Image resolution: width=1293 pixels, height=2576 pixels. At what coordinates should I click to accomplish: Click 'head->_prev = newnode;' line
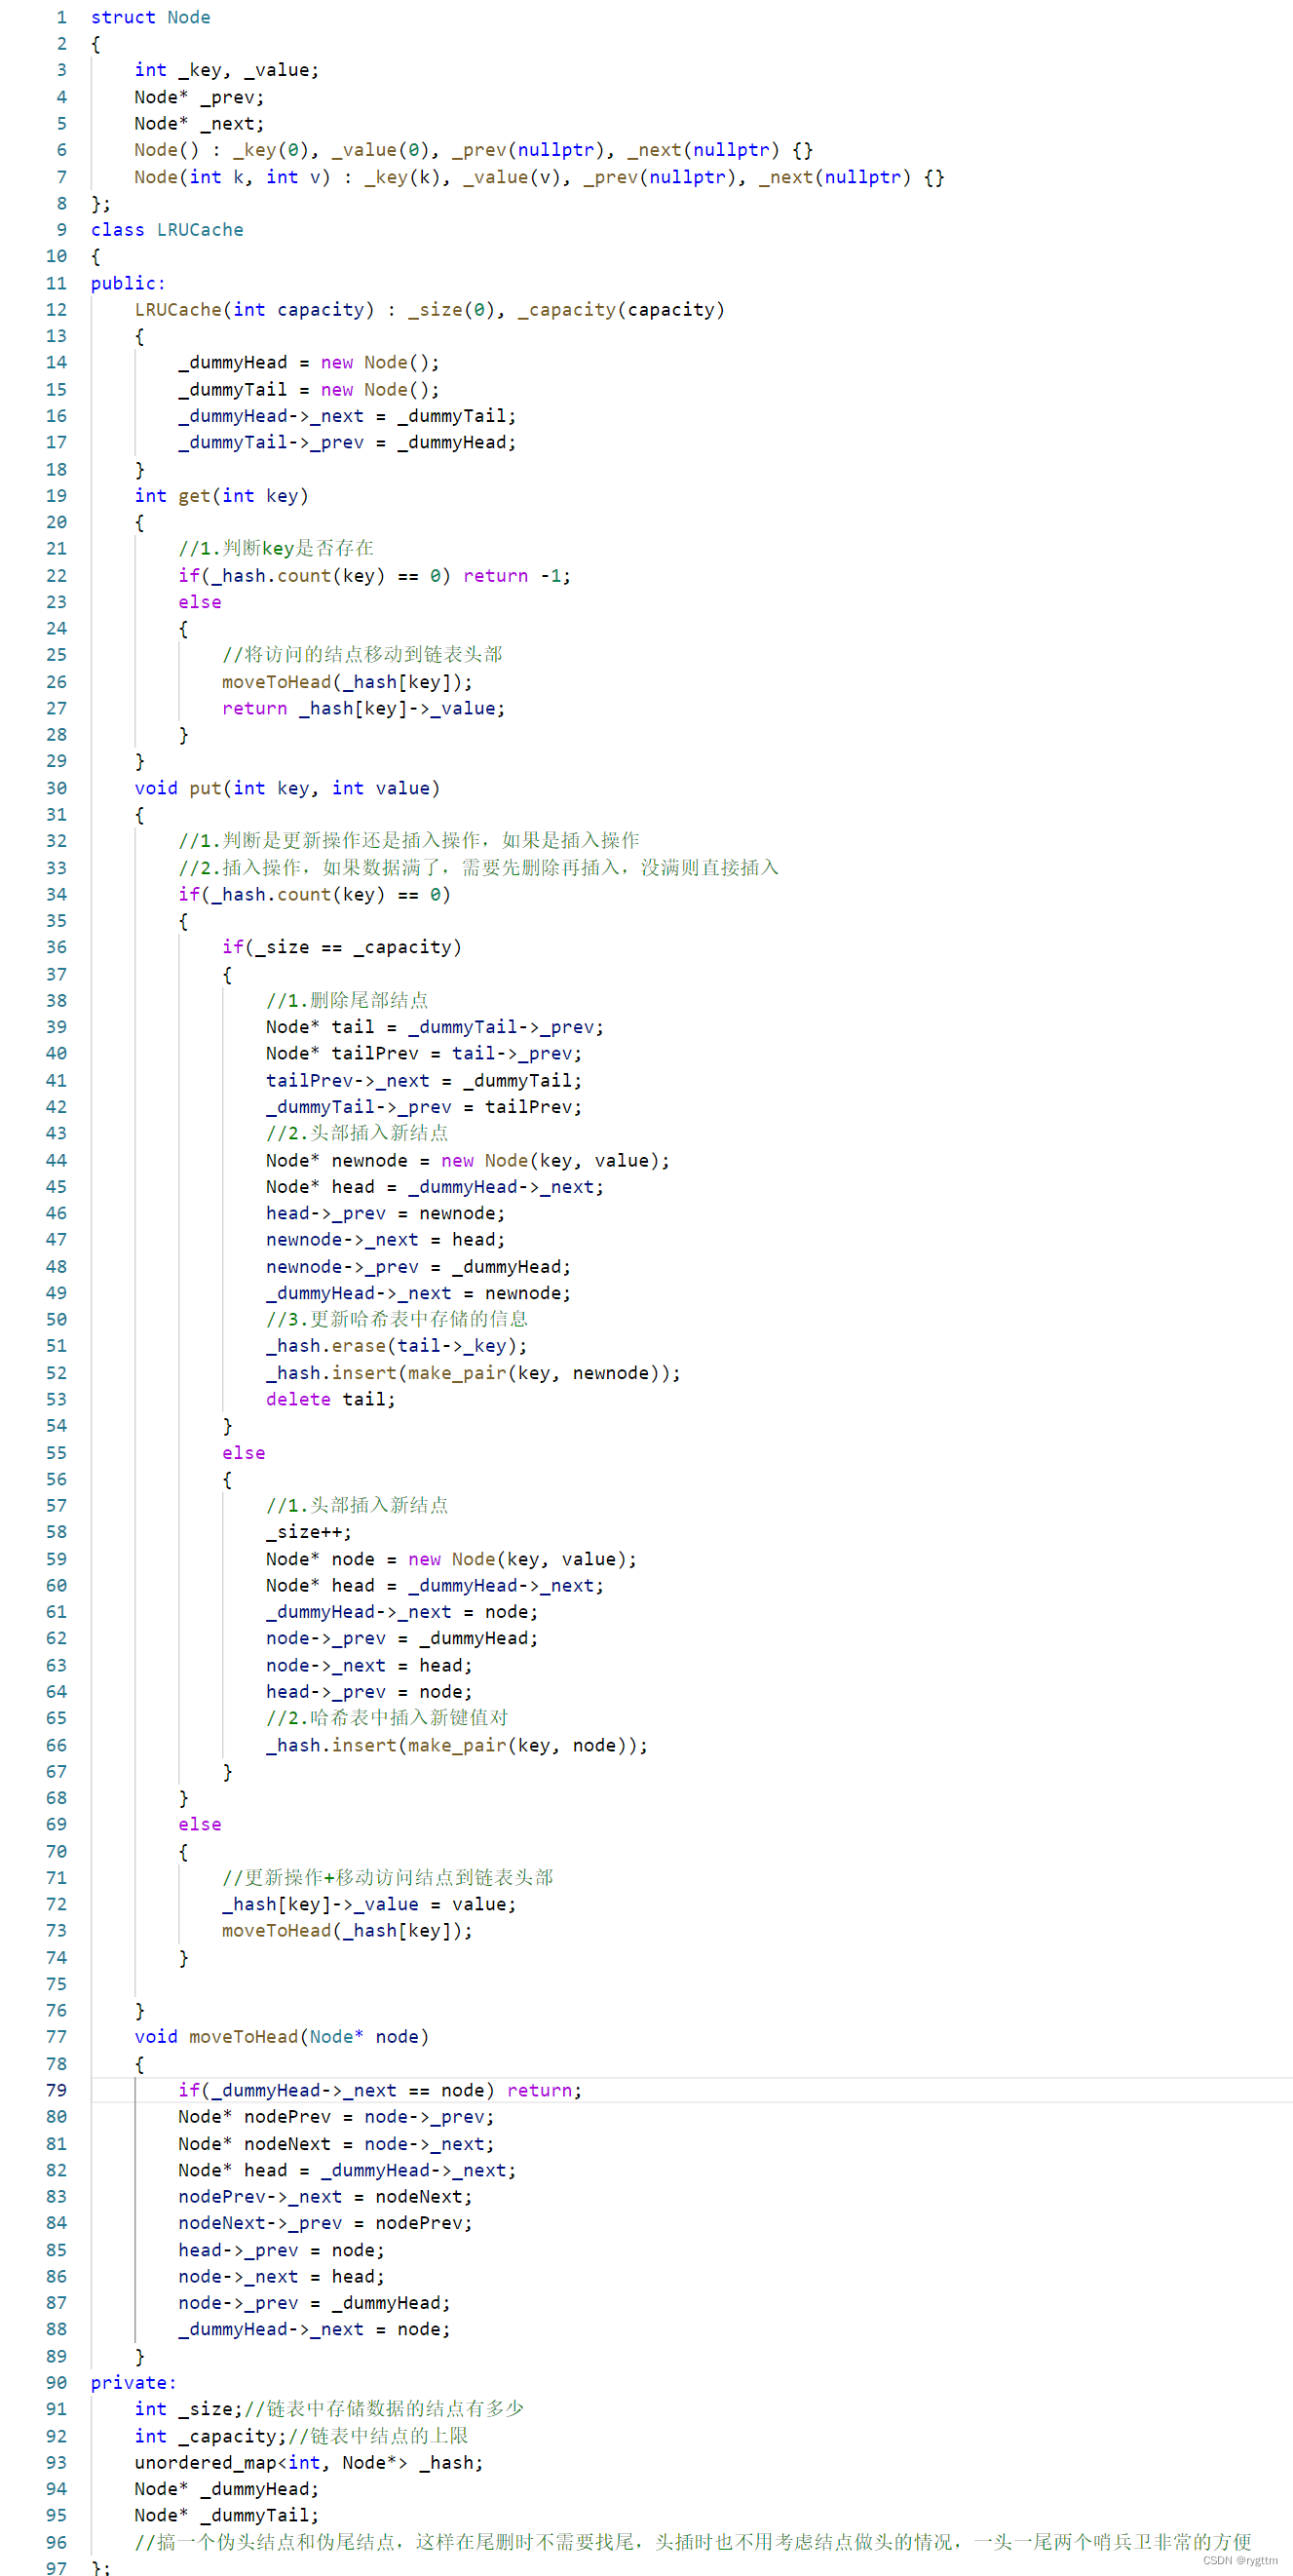tap(386, 1214)
